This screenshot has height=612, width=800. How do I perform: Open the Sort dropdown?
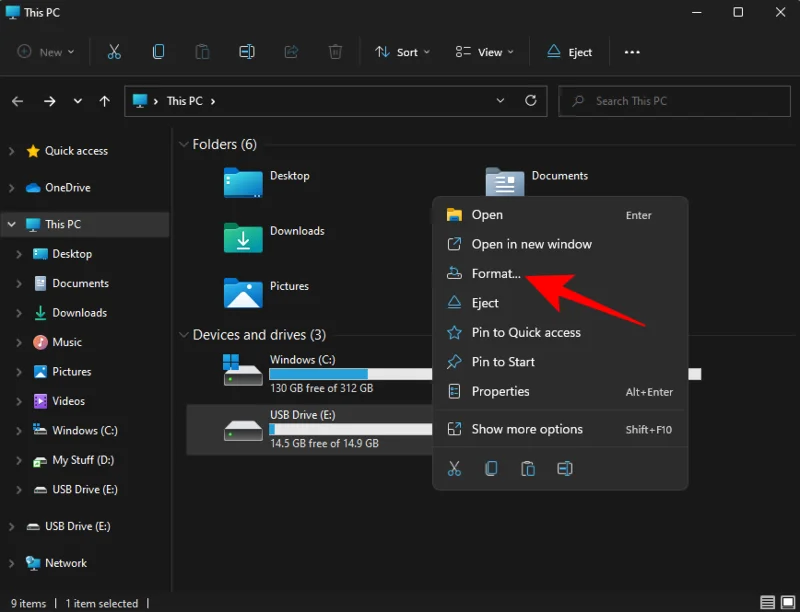click(401, 51)
